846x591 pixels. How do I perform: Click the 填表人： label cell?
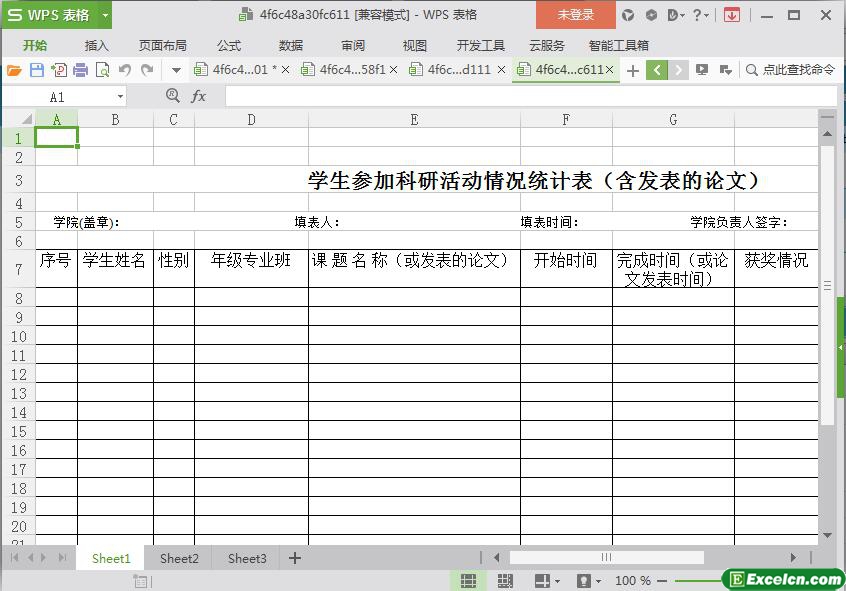coord(317,222)
